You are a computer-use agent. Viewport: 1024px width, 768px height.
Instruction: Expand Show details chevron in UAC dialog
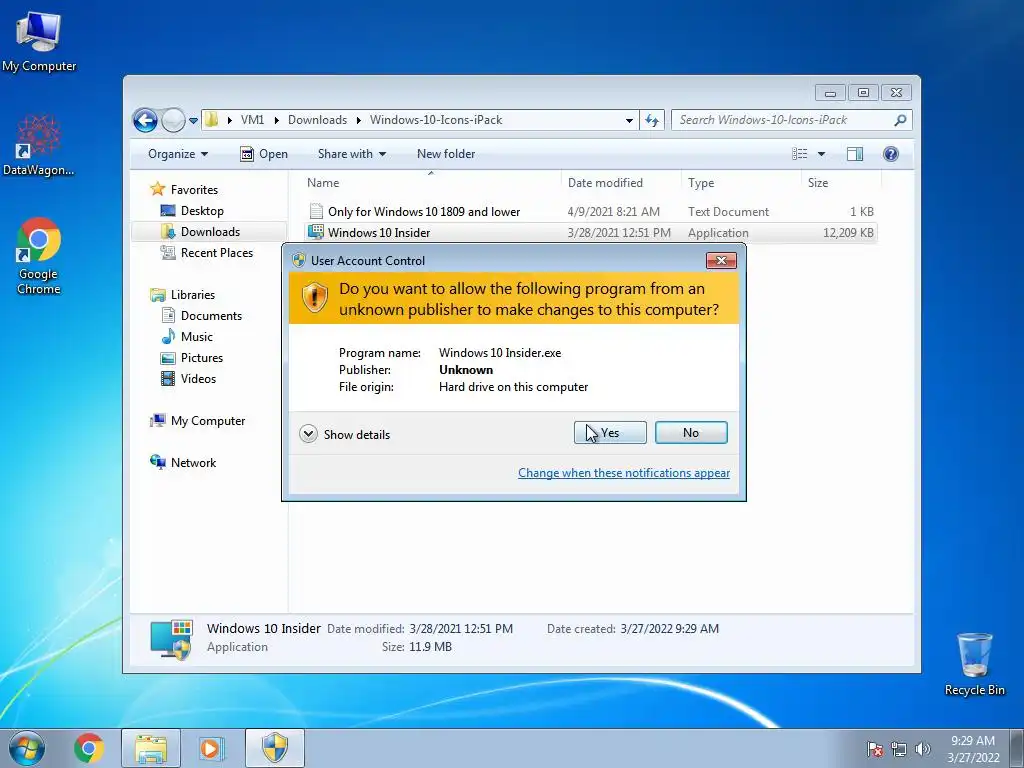tap(308, 434)
